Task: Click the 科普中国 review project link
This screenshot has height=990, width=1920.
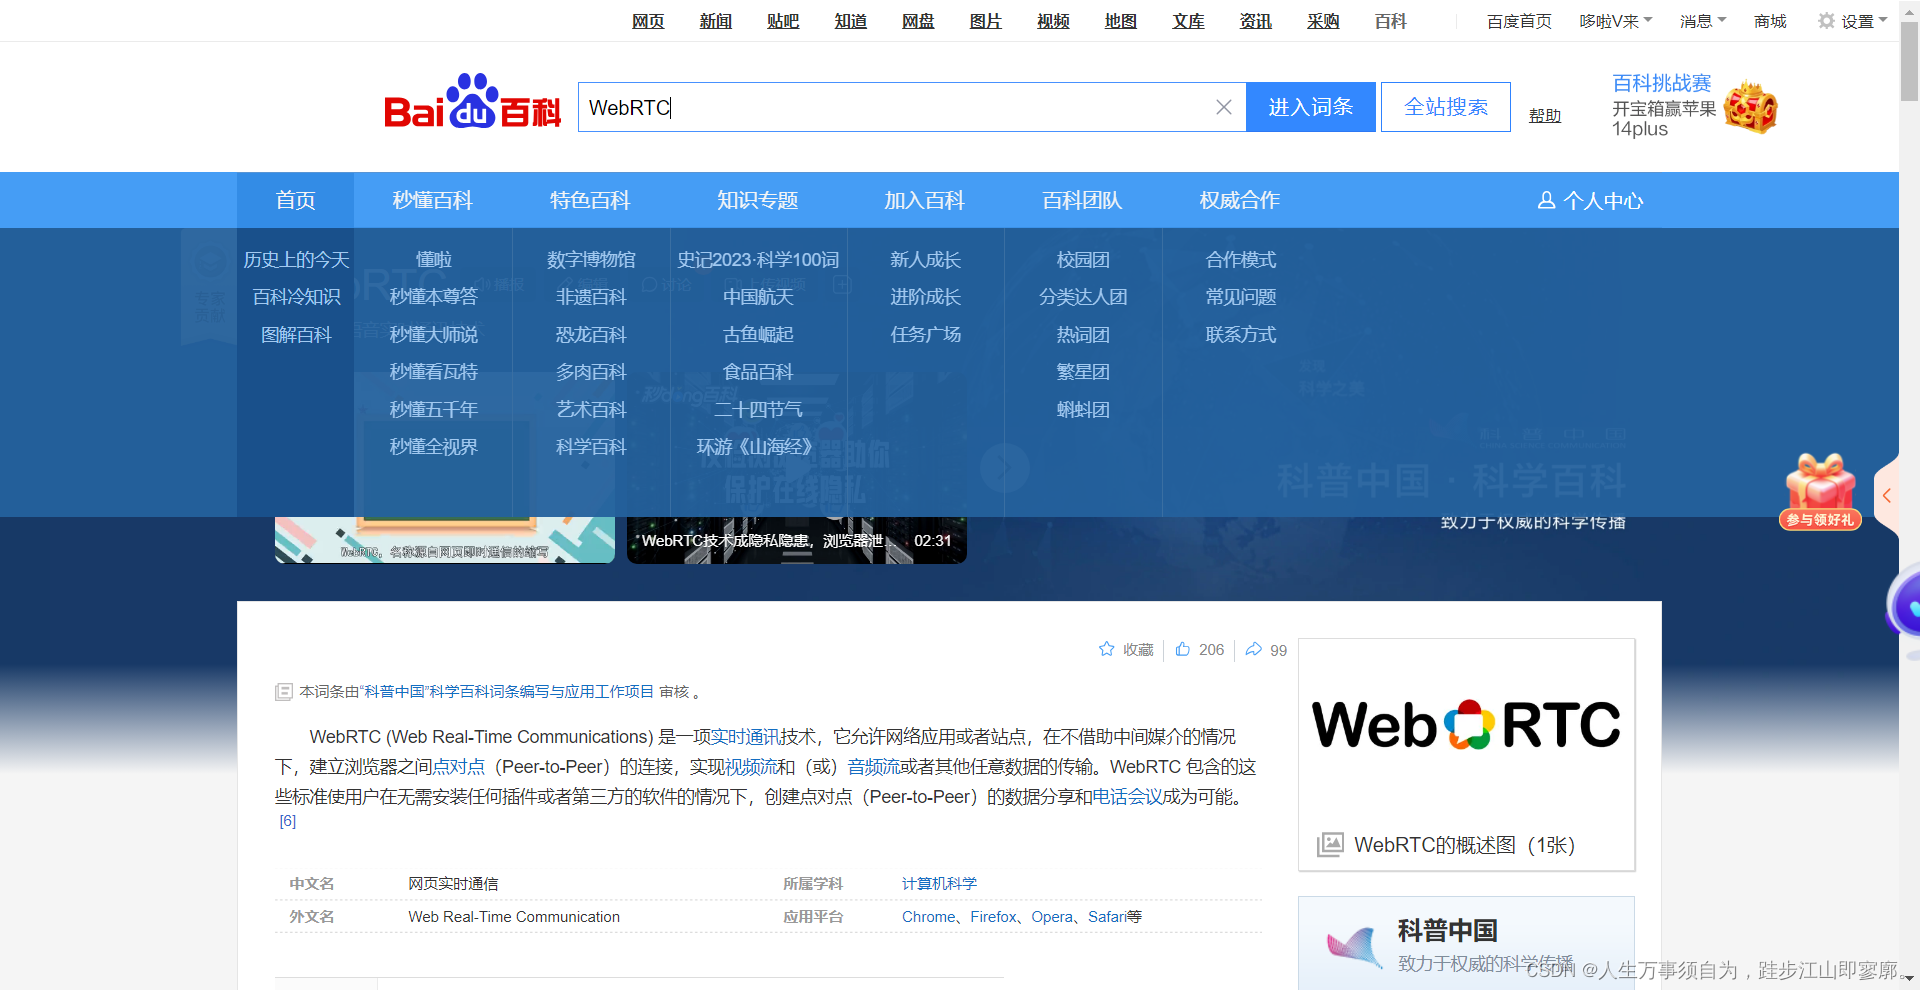Action: [509, 691]
